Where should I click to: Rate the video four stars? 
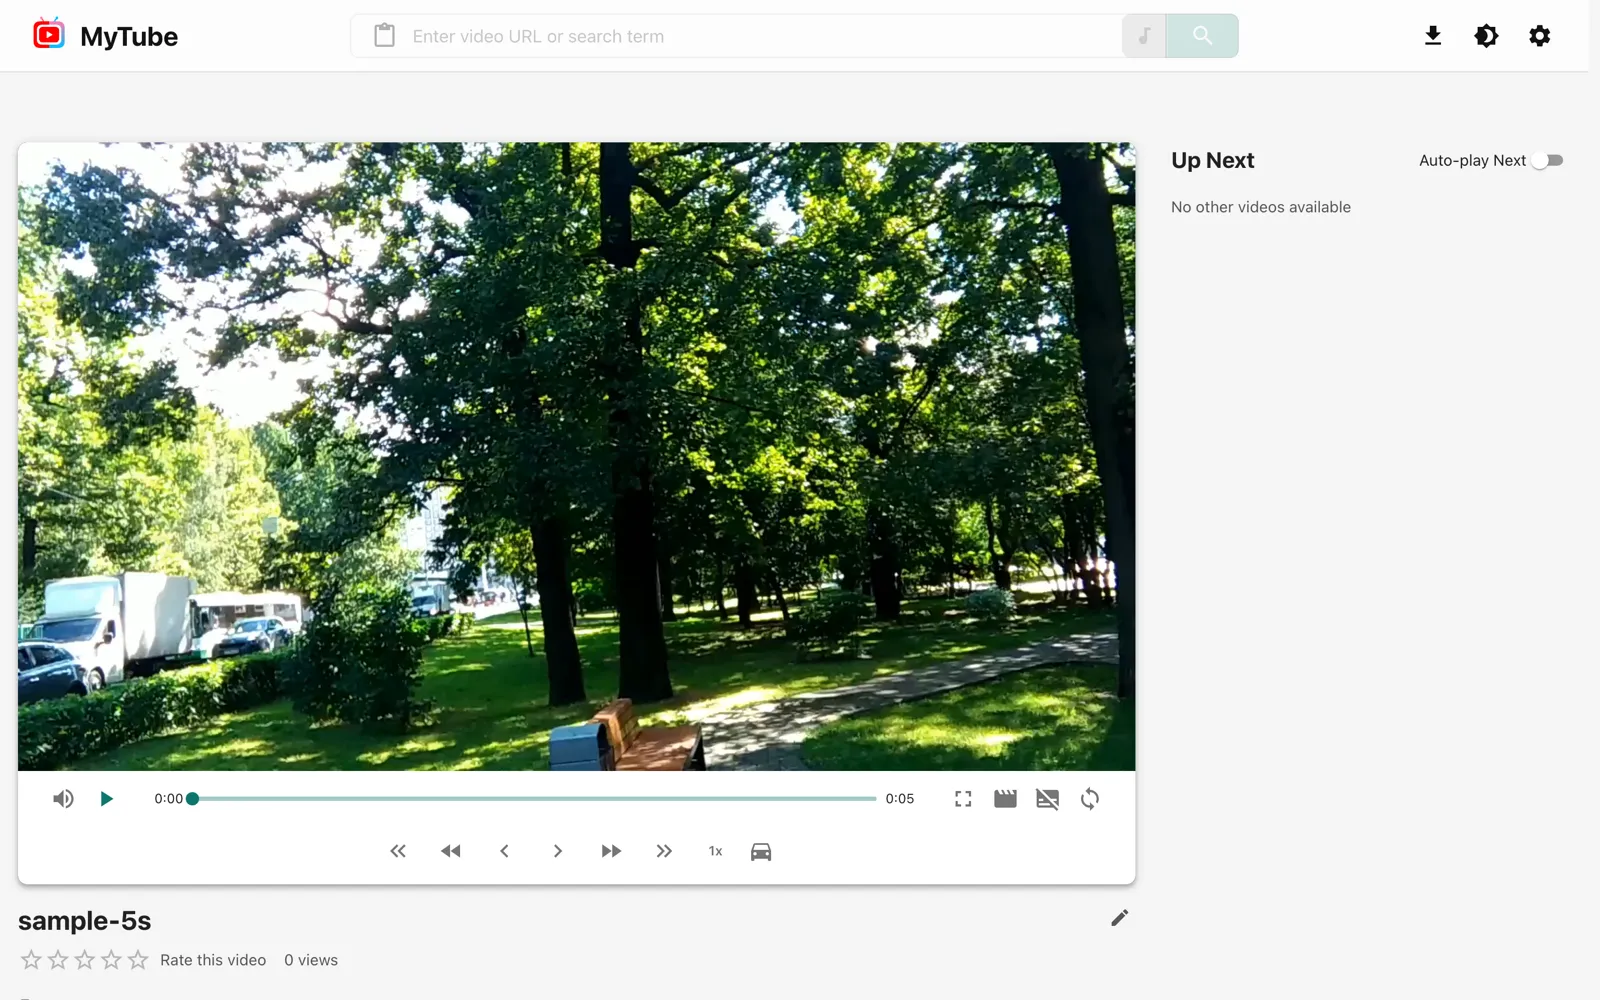point(111,960)
